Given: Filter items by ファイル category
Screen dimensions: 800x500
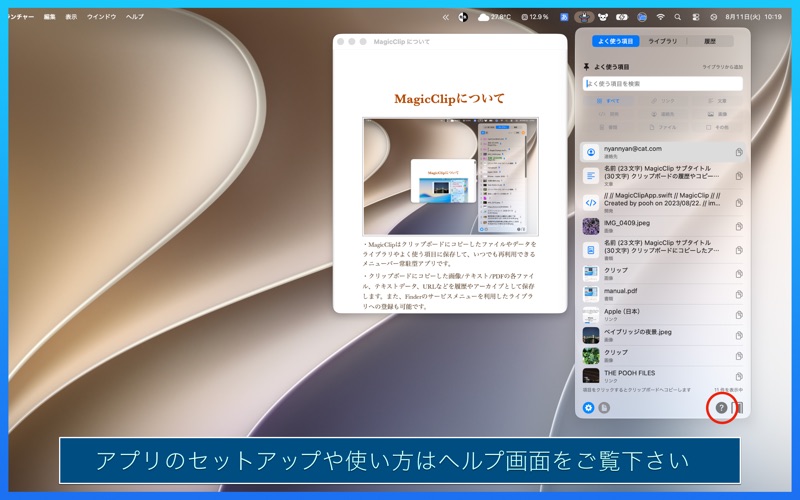Looking at the screenshot, I should (x=663, y=127).
